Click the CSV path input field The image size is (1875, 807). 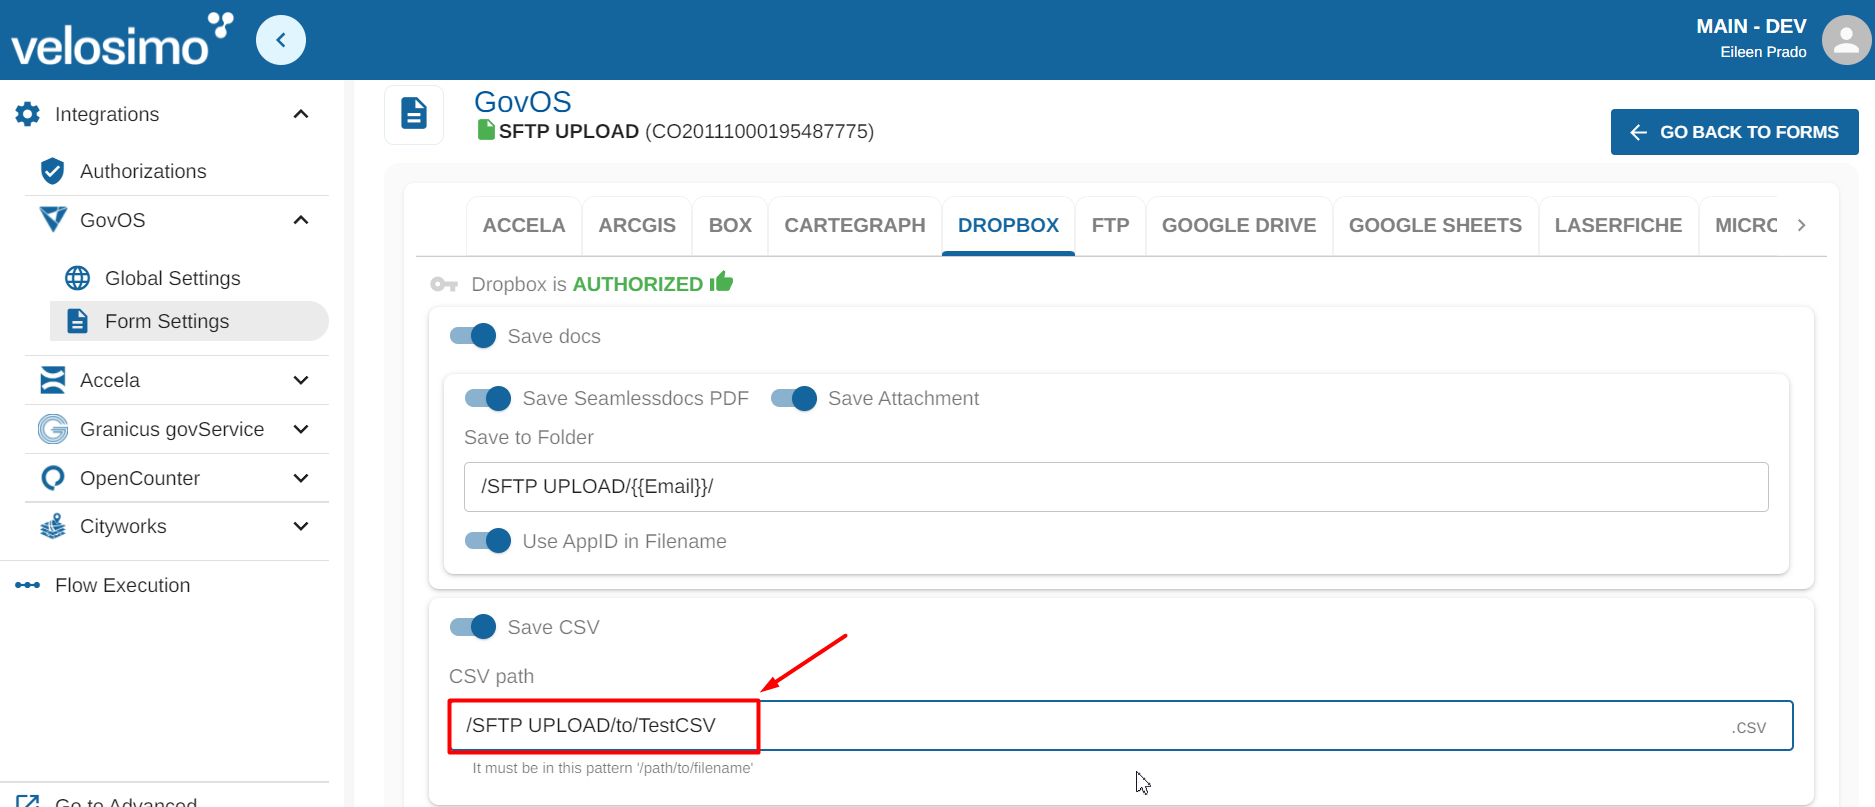click(x=1120, y=726)
